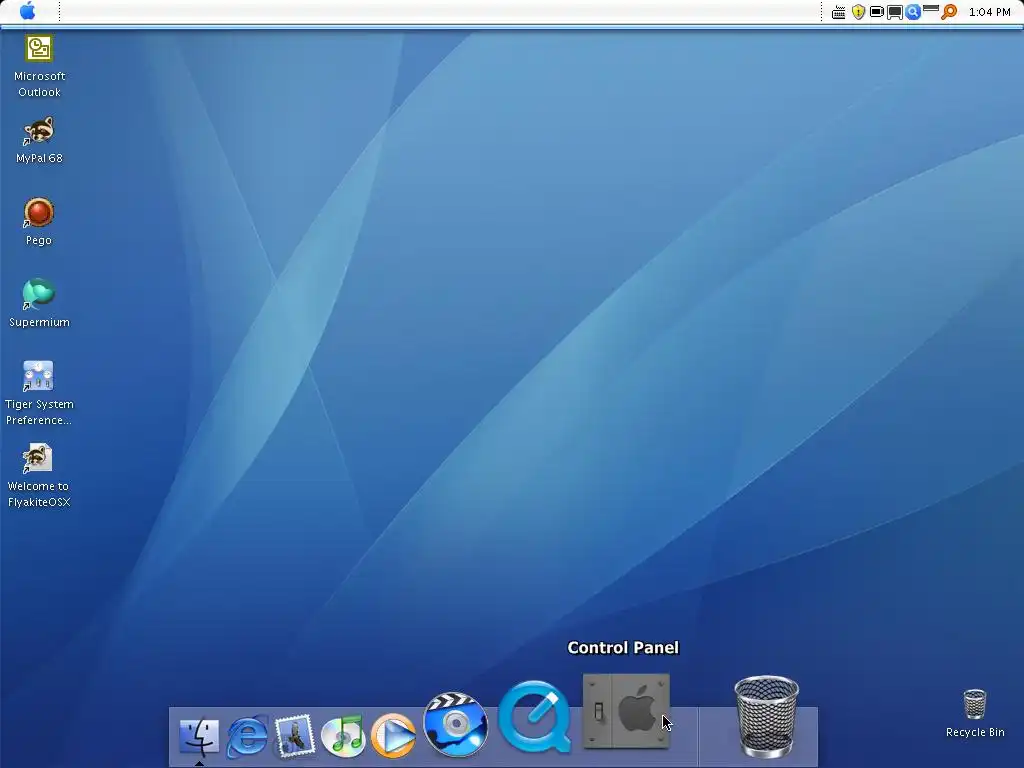Click the Supermium label text
The image size is (1024, 768).
[39, 322]
